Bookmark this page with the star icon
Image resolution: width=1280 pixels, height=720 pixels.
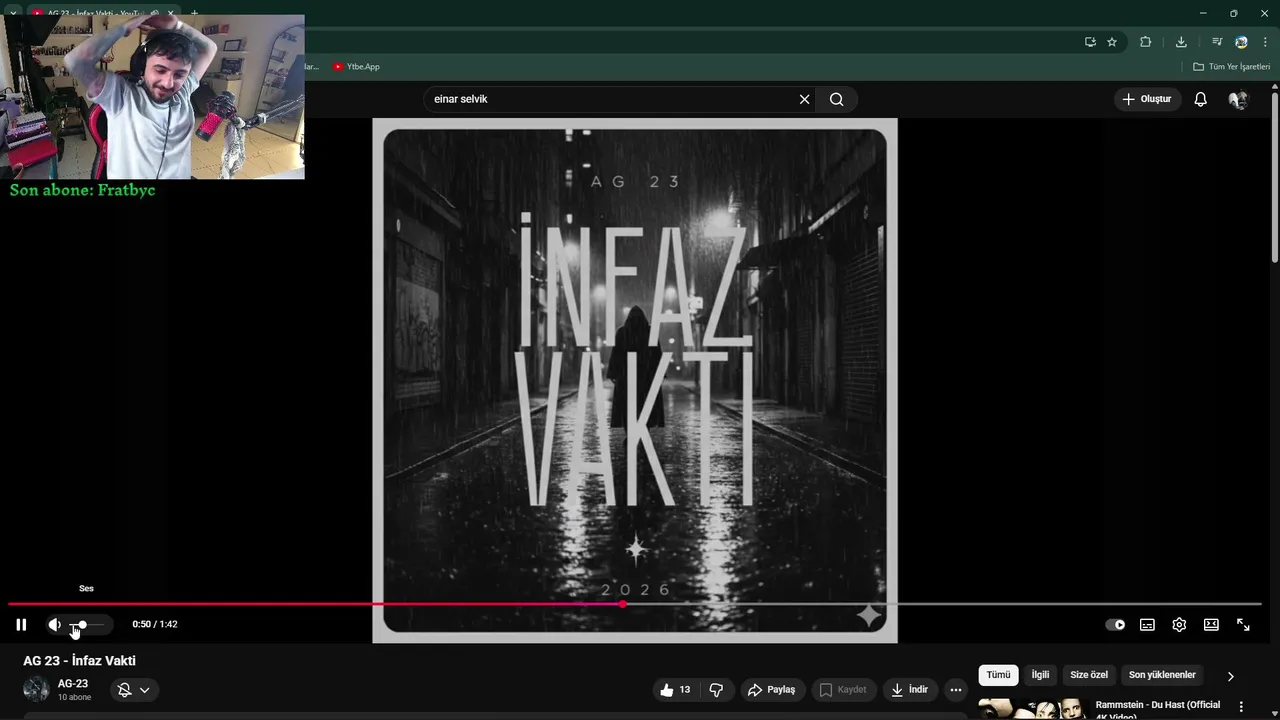[x=1112, y=42]
